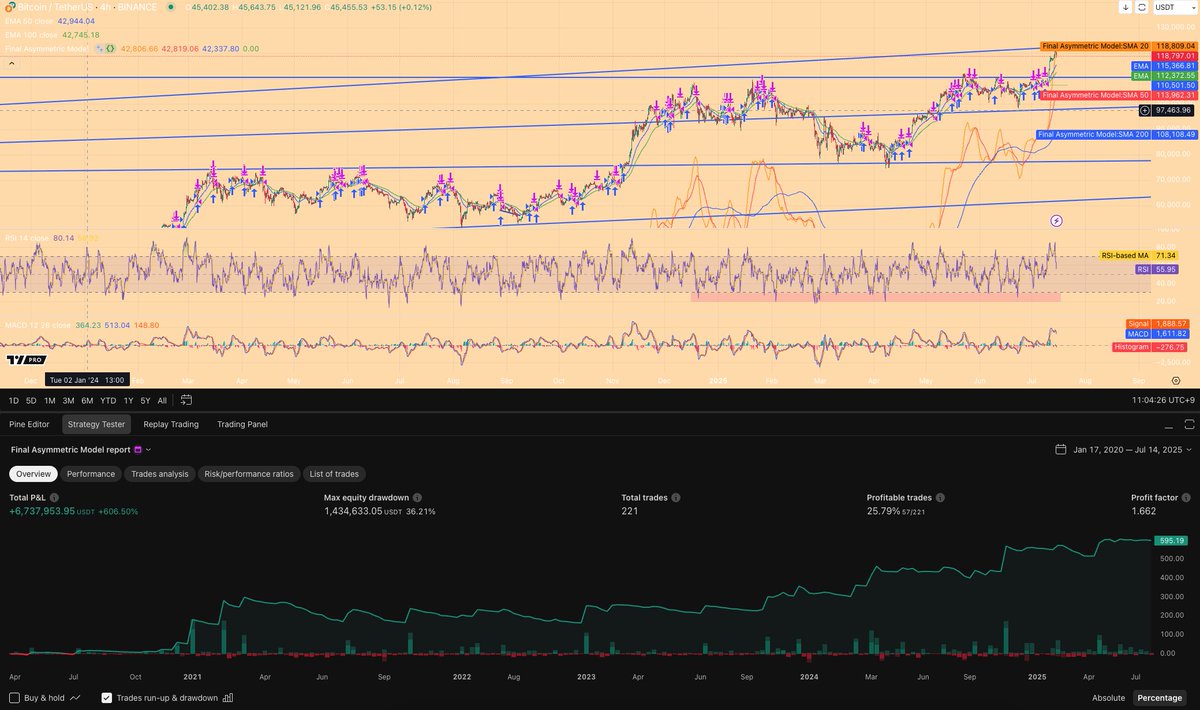Click info icon next to Max equity drawdown
The width and height of the screenshot is (1200, 710).
[417, 497]
